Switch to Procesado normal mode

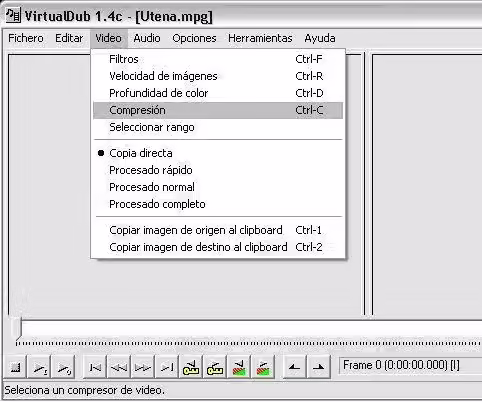218,187
